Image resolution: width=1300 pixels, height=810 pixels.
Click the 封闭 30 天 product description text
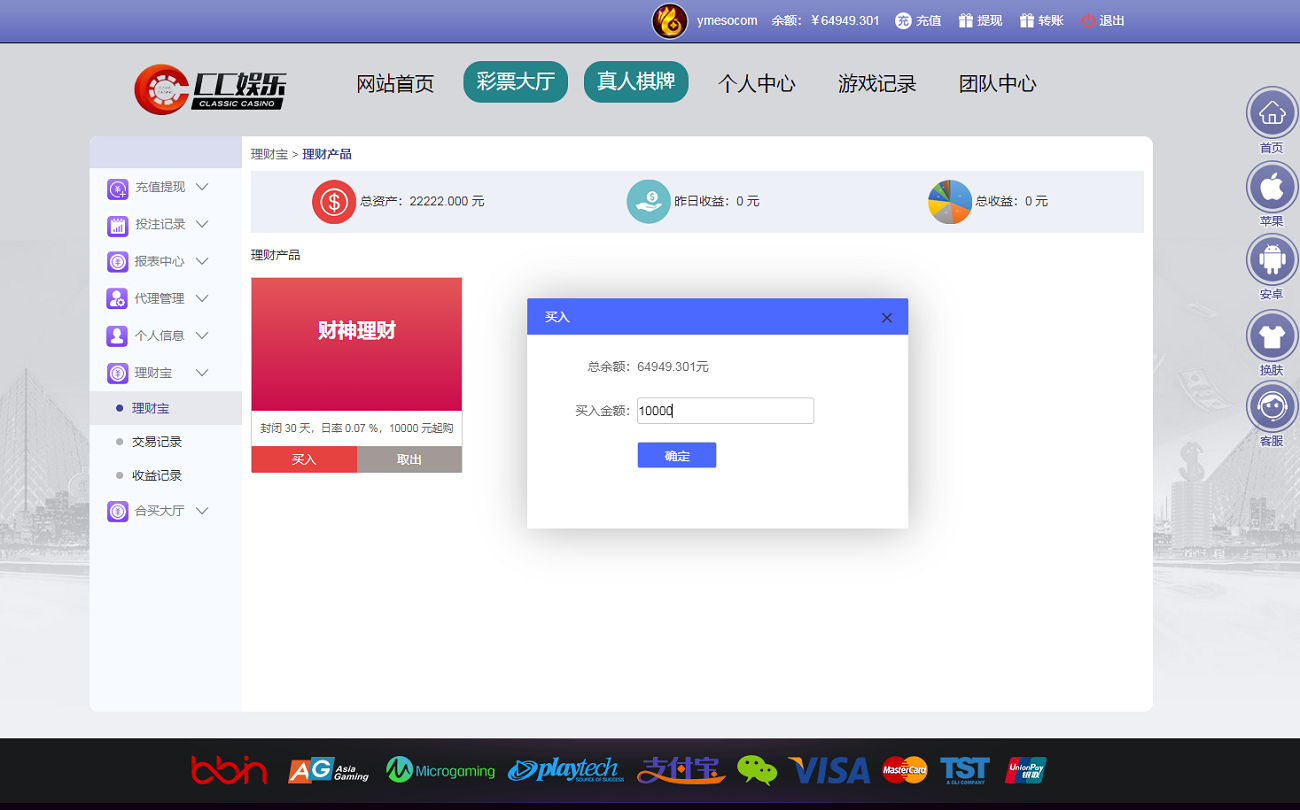point(357,428)
